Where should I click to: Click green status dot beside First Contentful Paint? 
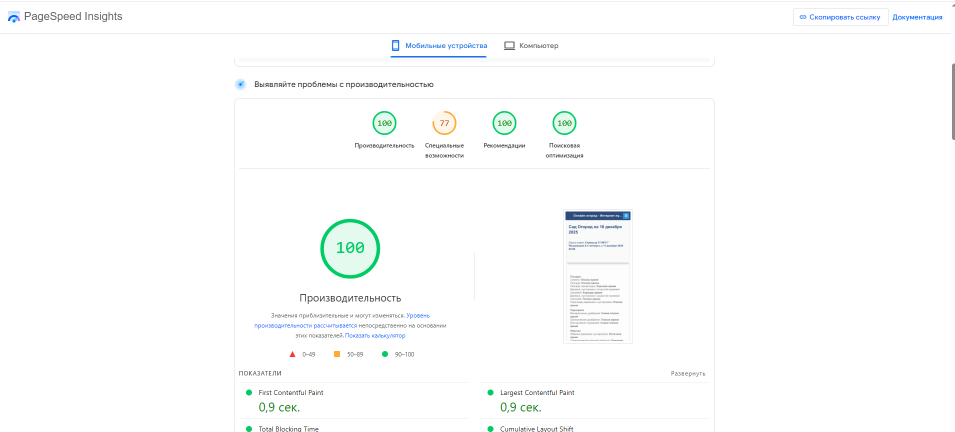[248, 393]
